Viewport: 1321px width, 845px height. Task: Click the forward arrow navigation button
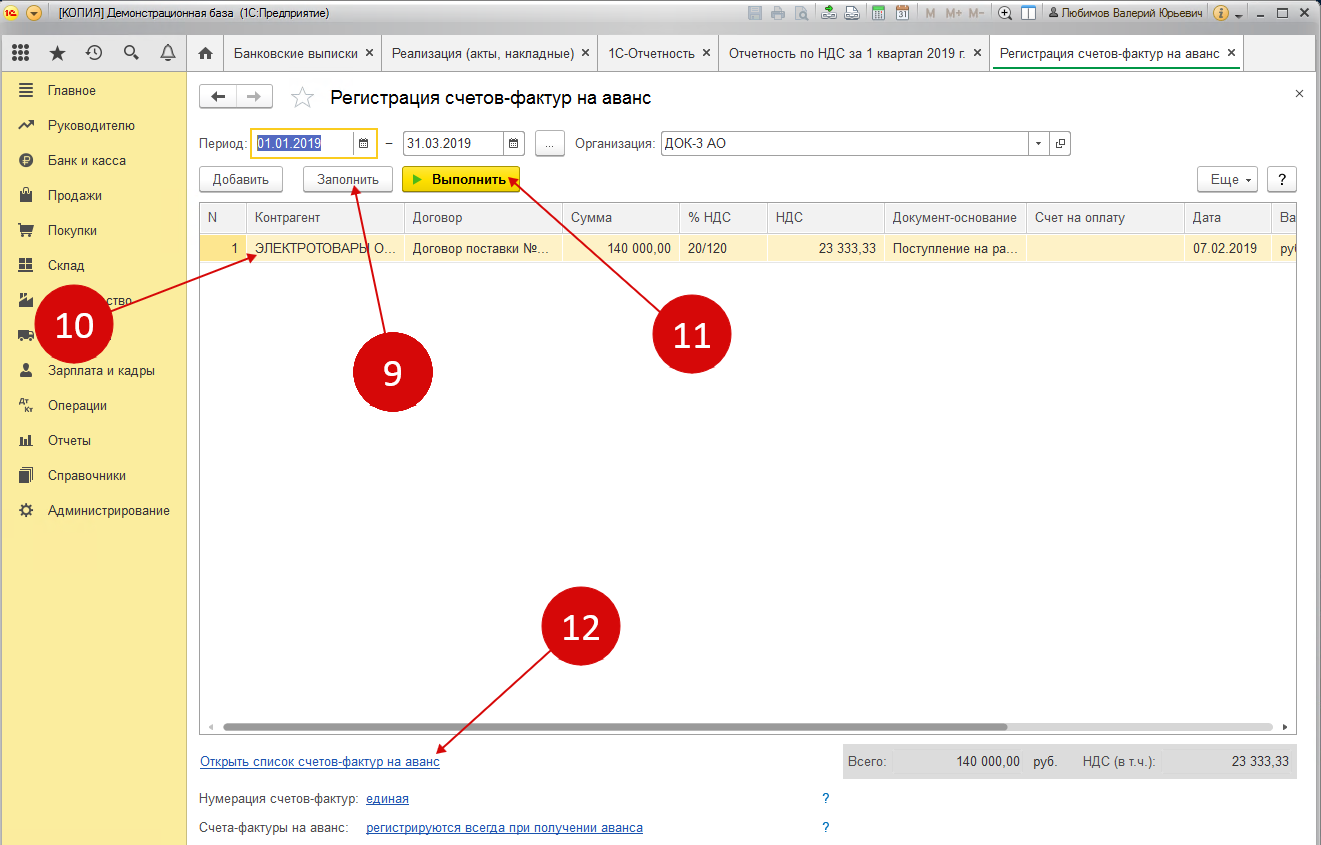[254, 96]
